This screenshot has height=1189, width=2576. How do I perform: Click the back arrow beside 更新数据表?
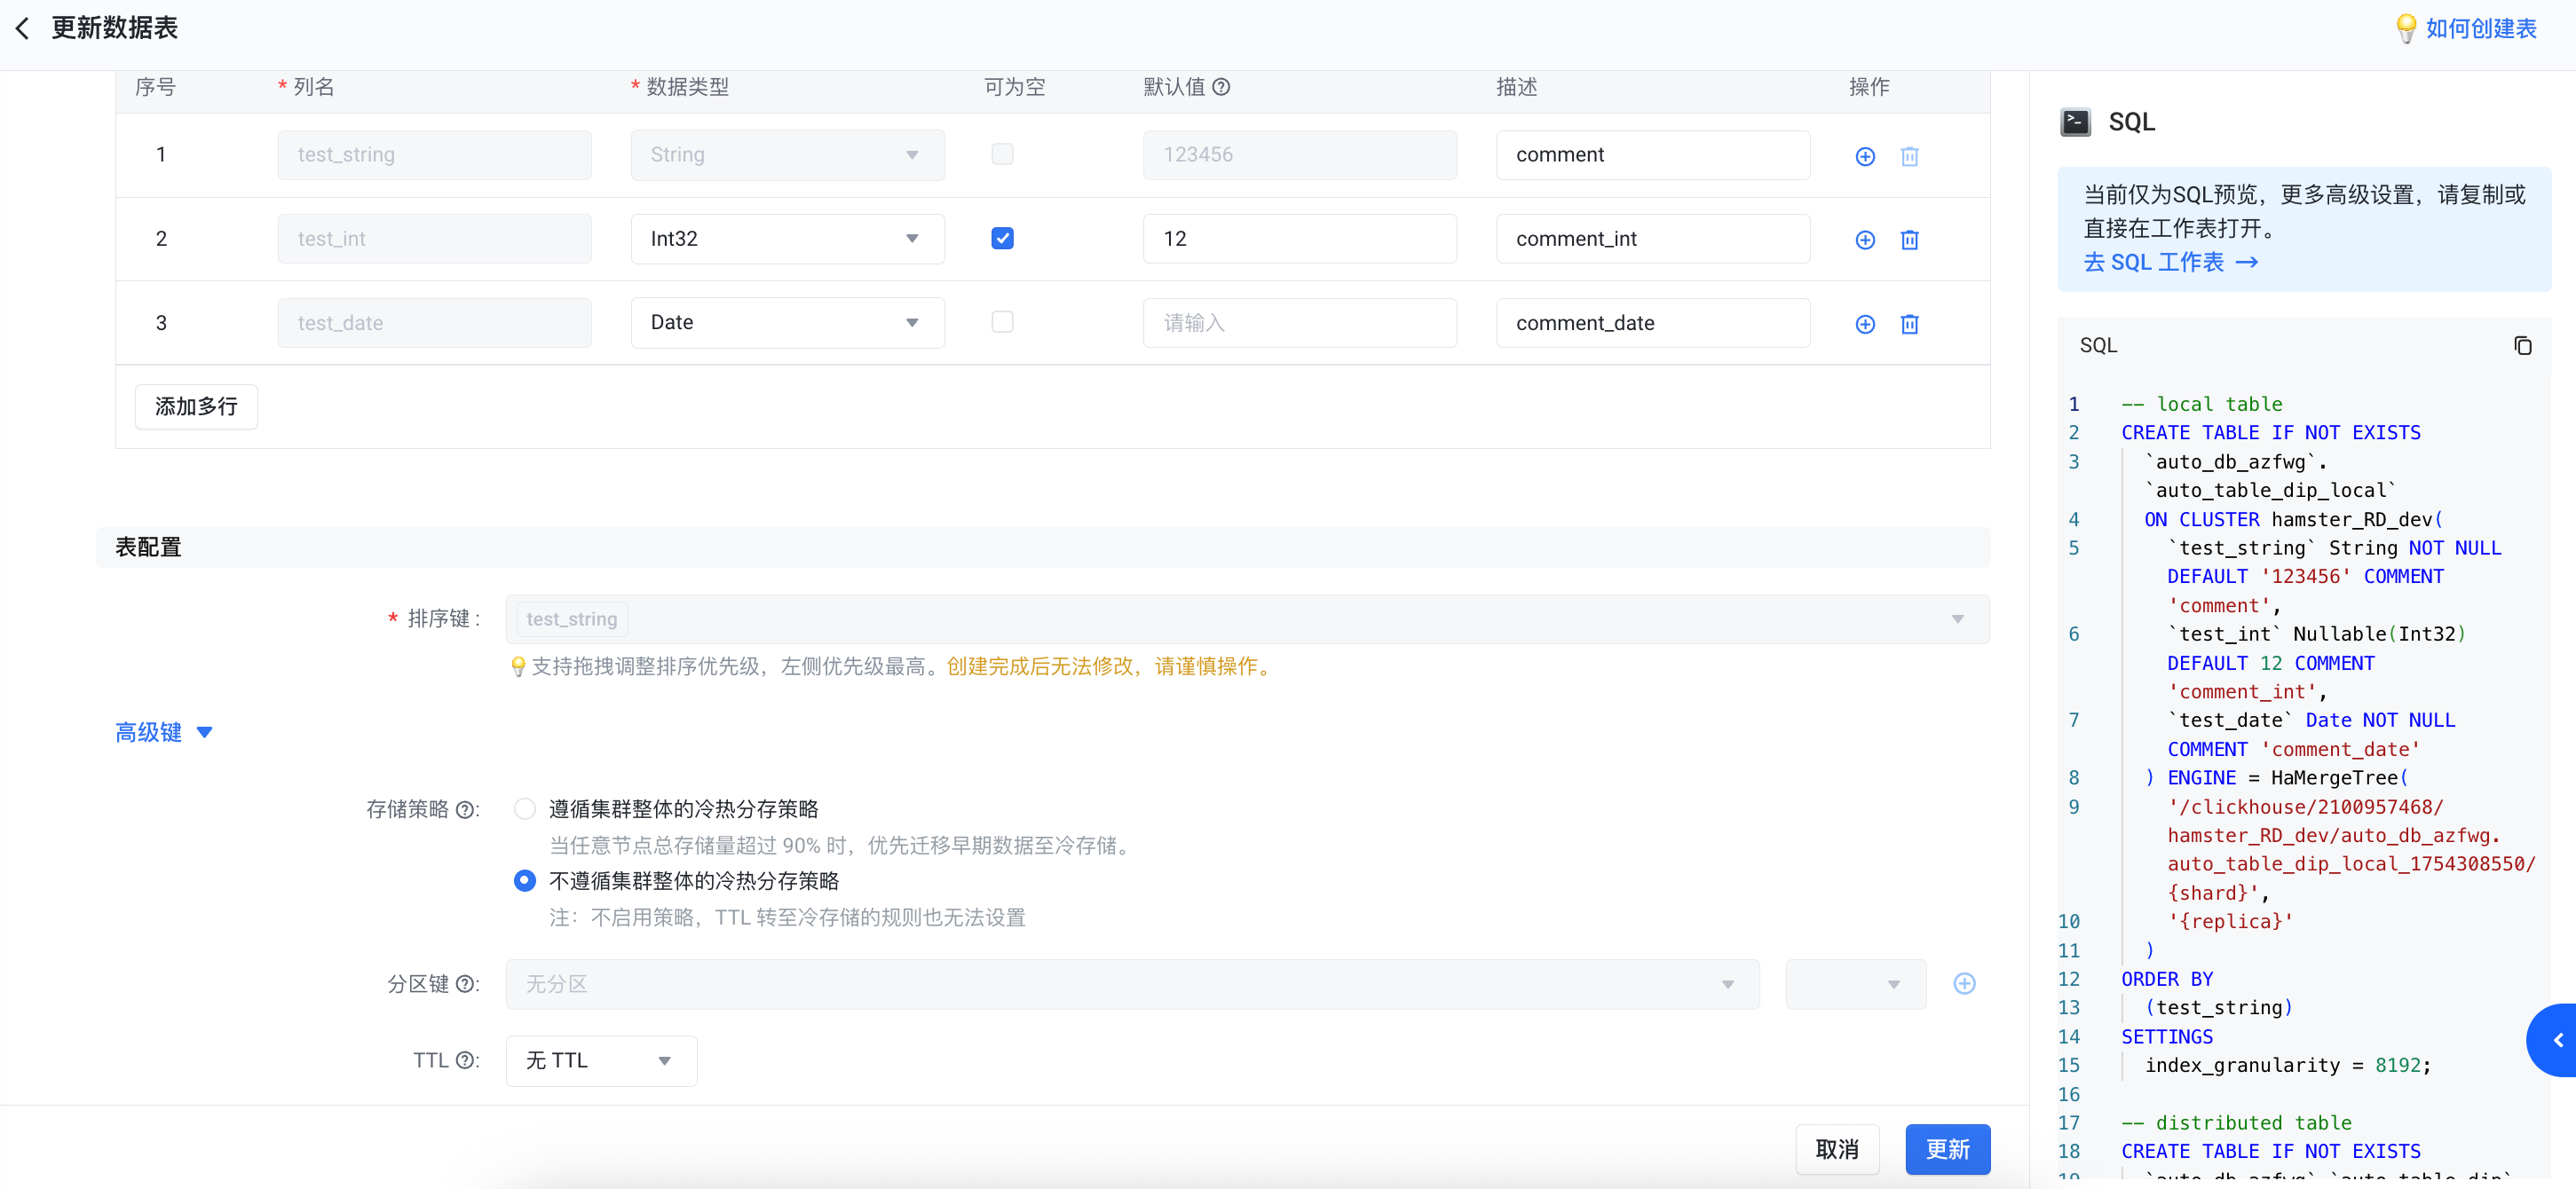coord(24,28)
